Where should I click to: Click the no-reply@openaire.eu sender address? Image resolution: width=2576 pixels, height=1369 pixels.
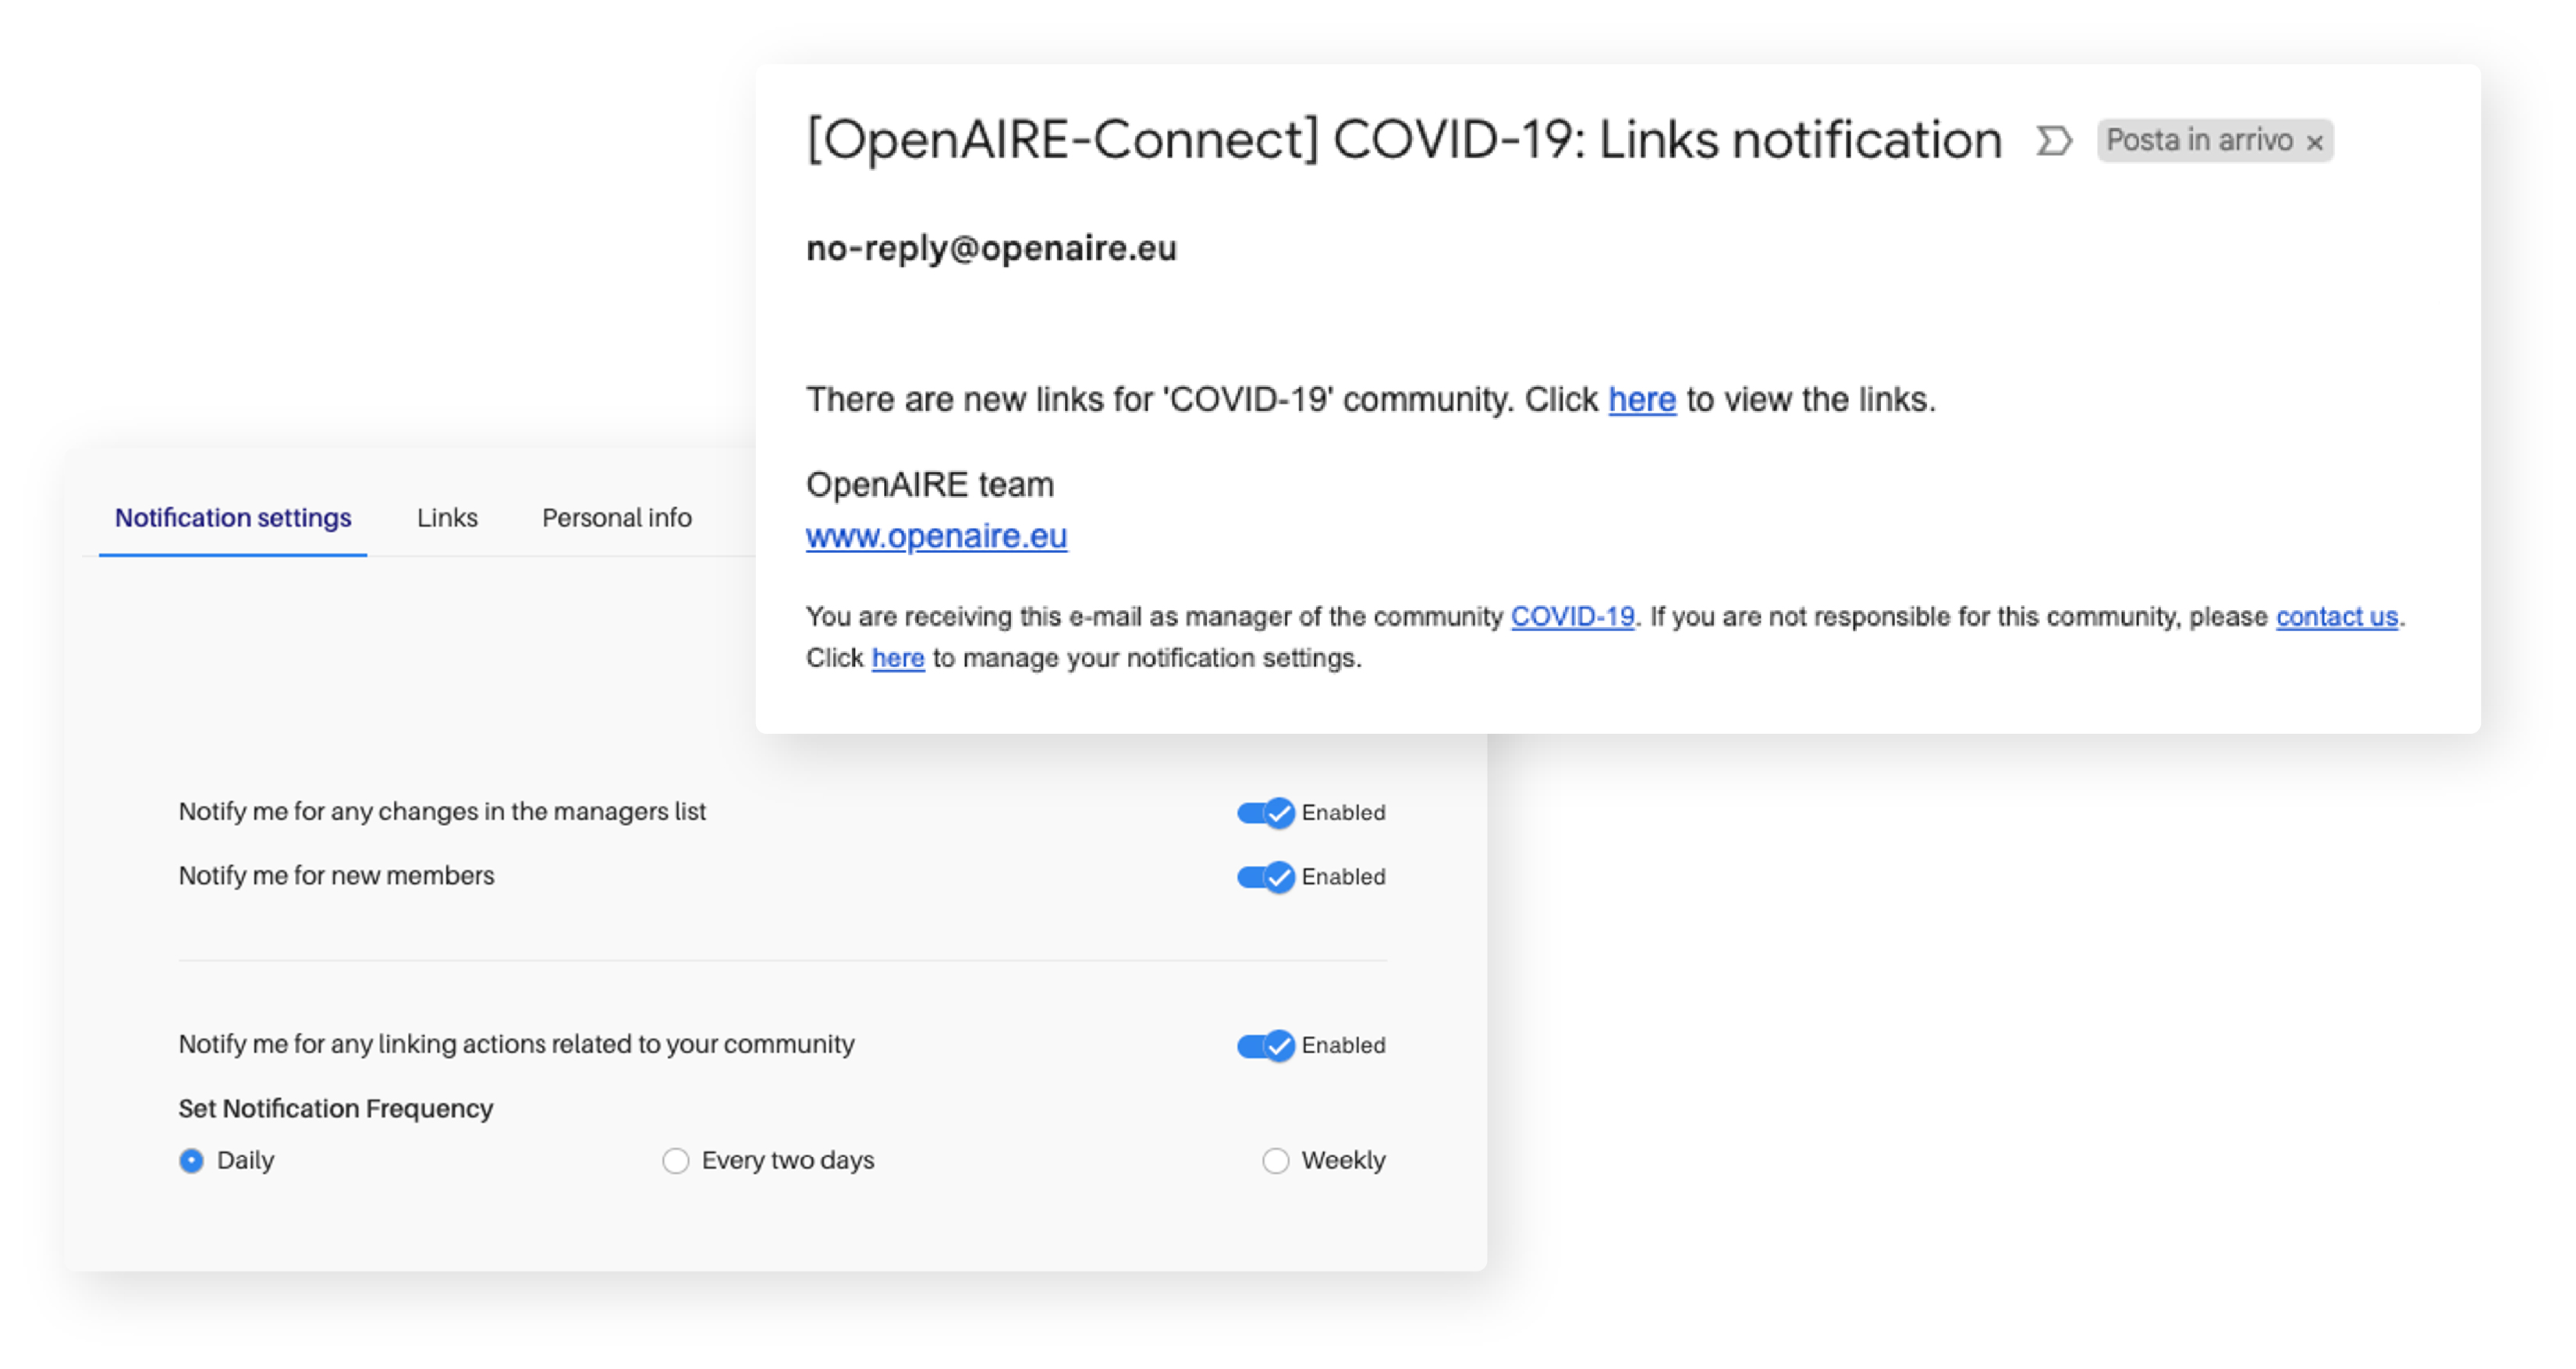[x=991, y=248]
